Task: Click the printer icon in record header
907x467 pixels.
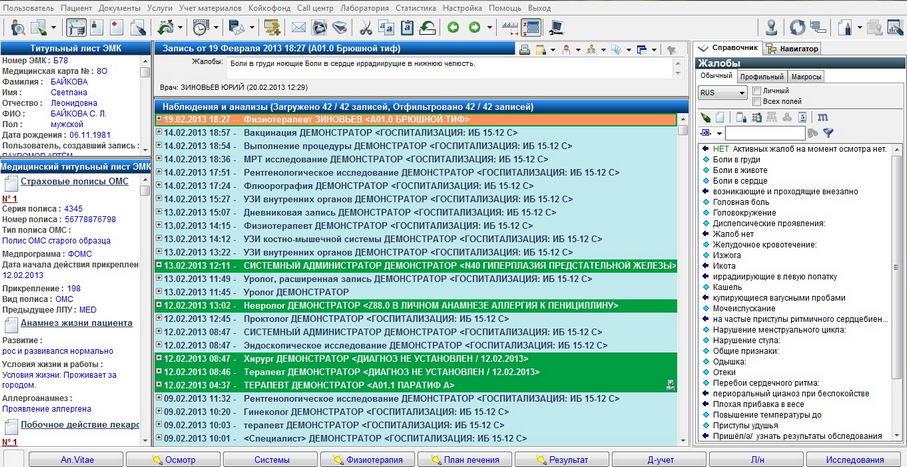Action: click(524, 50)
